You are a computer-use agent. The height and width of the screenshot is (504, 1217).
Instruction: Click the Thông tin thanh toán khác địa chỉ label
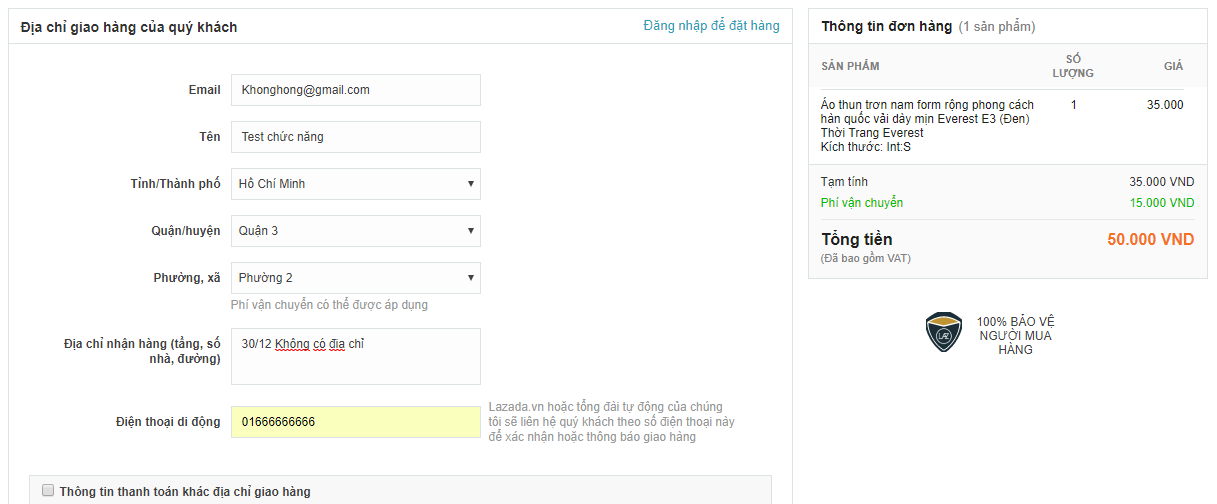click(185, 491)
